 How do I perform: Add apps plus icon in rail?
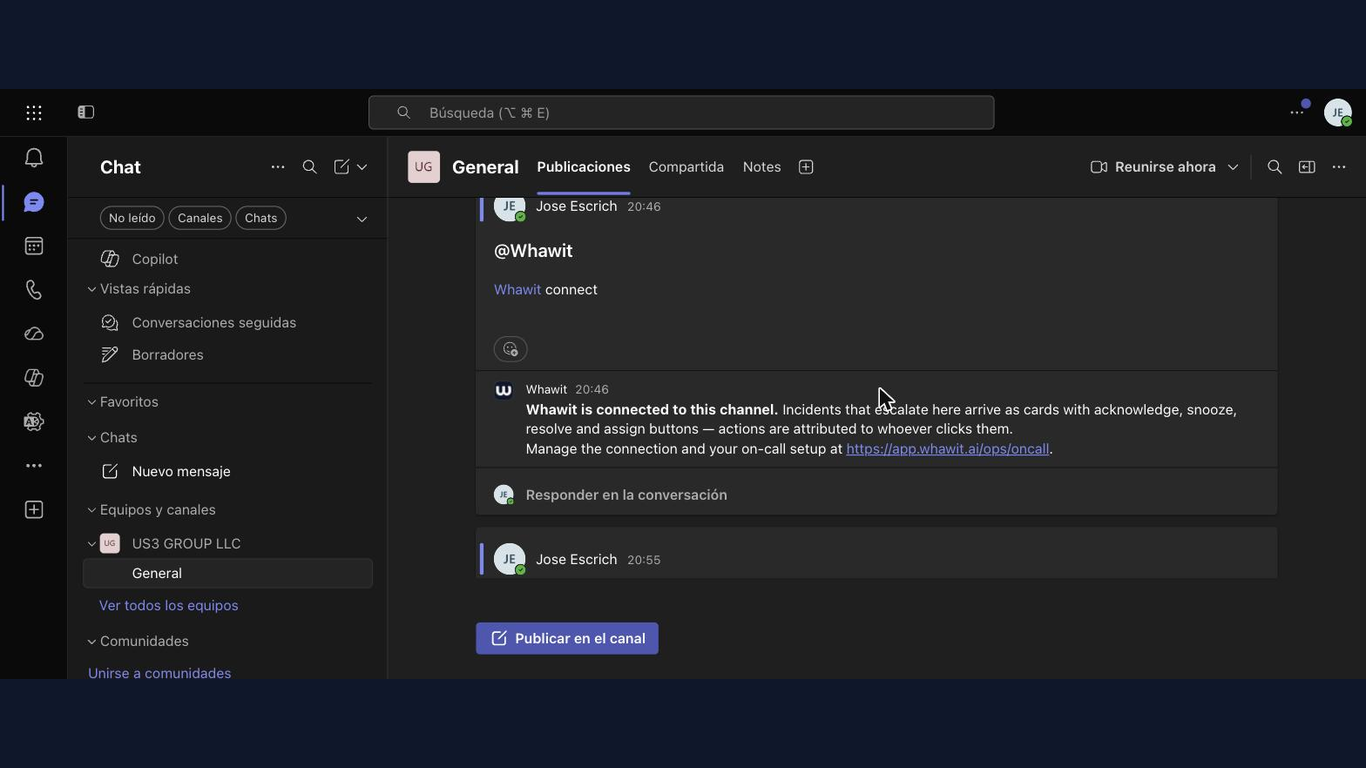click(x=34, y=510)
